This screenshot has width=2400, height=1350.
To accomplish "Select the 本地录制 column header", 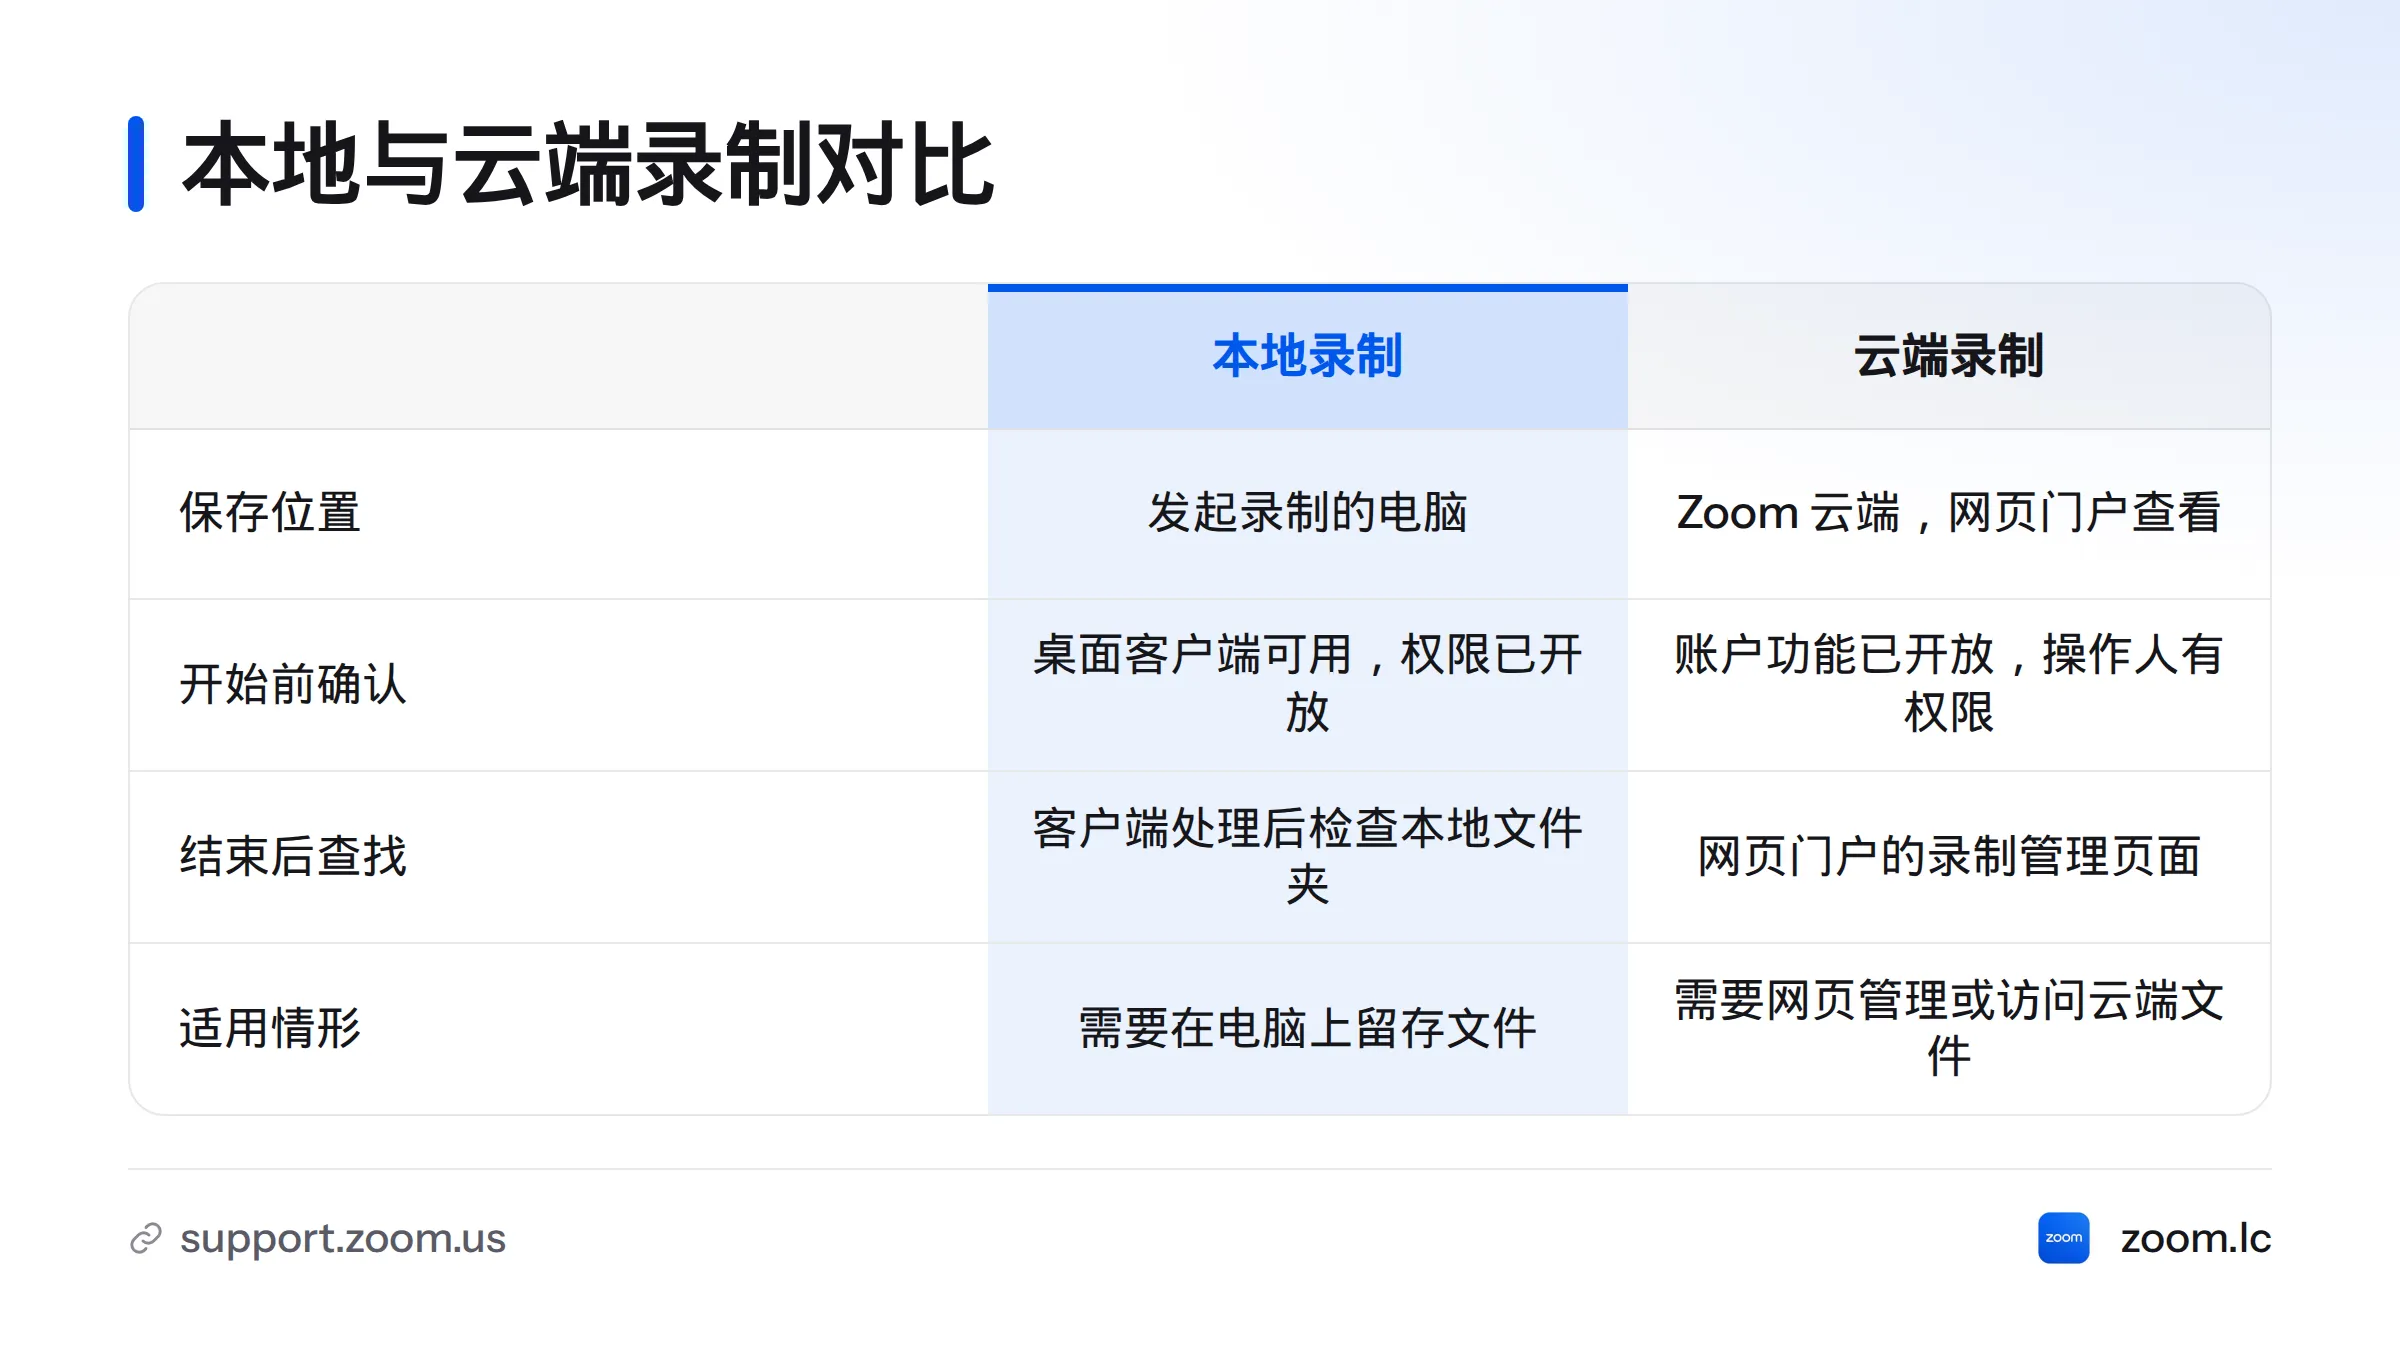I will coord(1308,356).
